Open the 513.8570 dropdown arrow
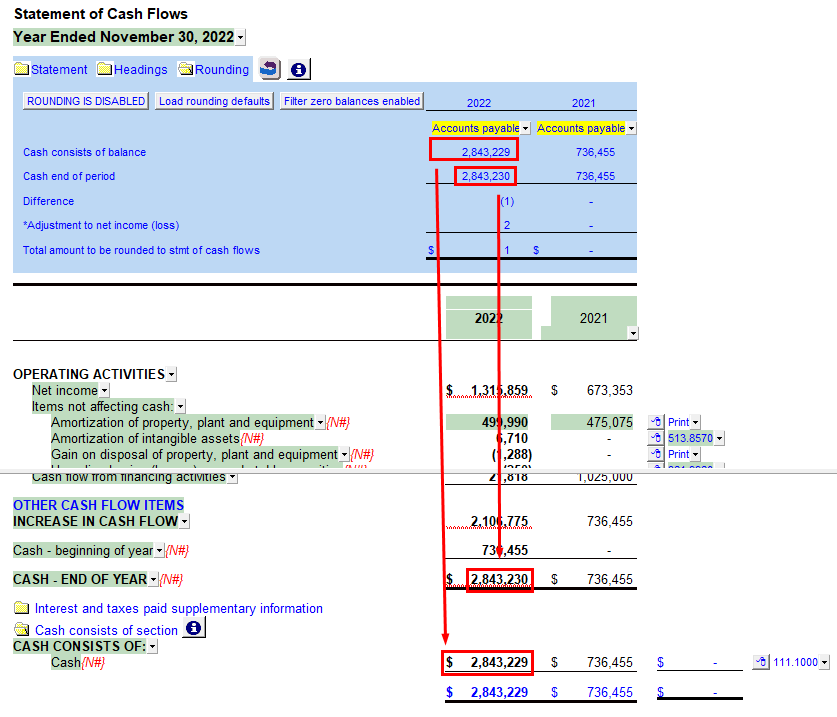 720,438
